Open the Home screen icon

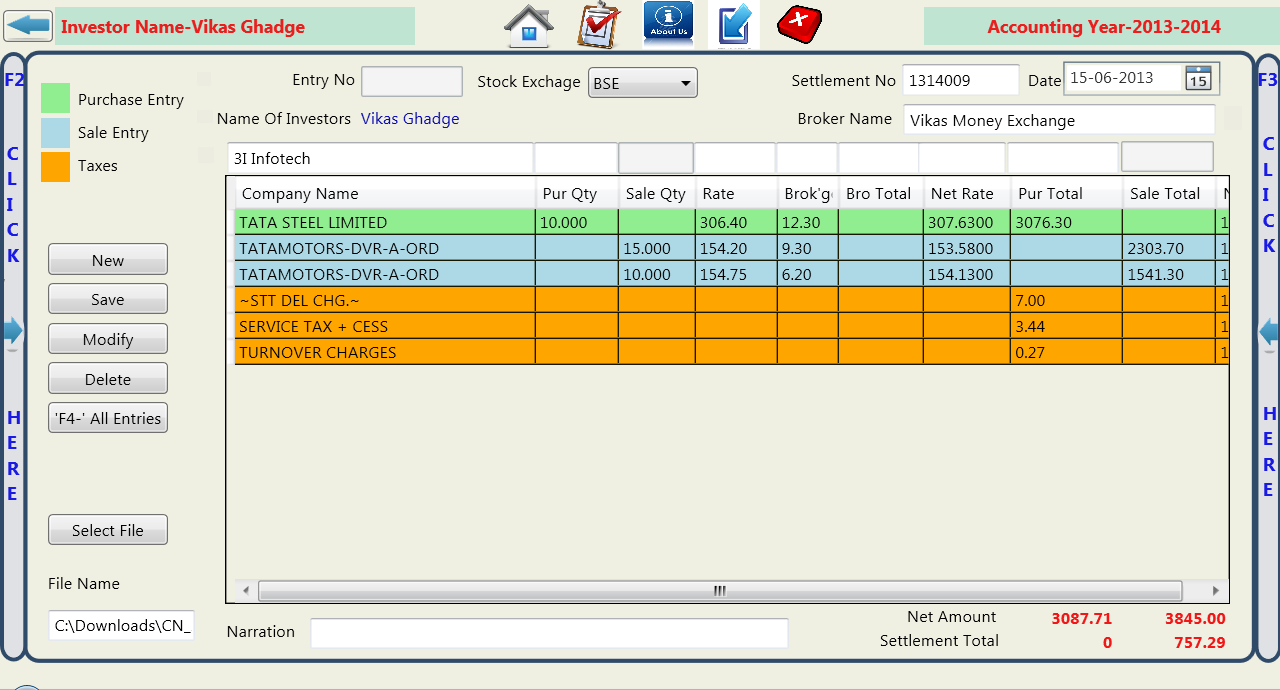(x=529, y=26)
